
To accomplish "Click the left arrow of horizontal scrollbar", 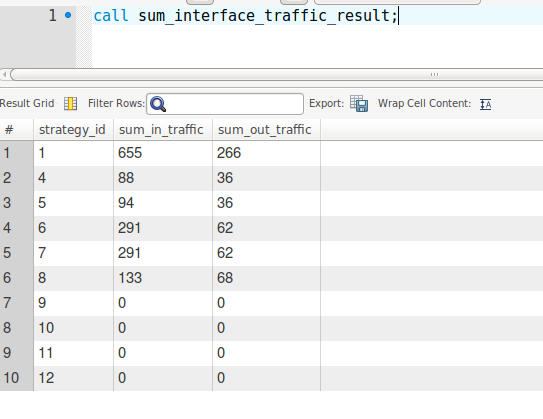I will click(x=5, y=74).
